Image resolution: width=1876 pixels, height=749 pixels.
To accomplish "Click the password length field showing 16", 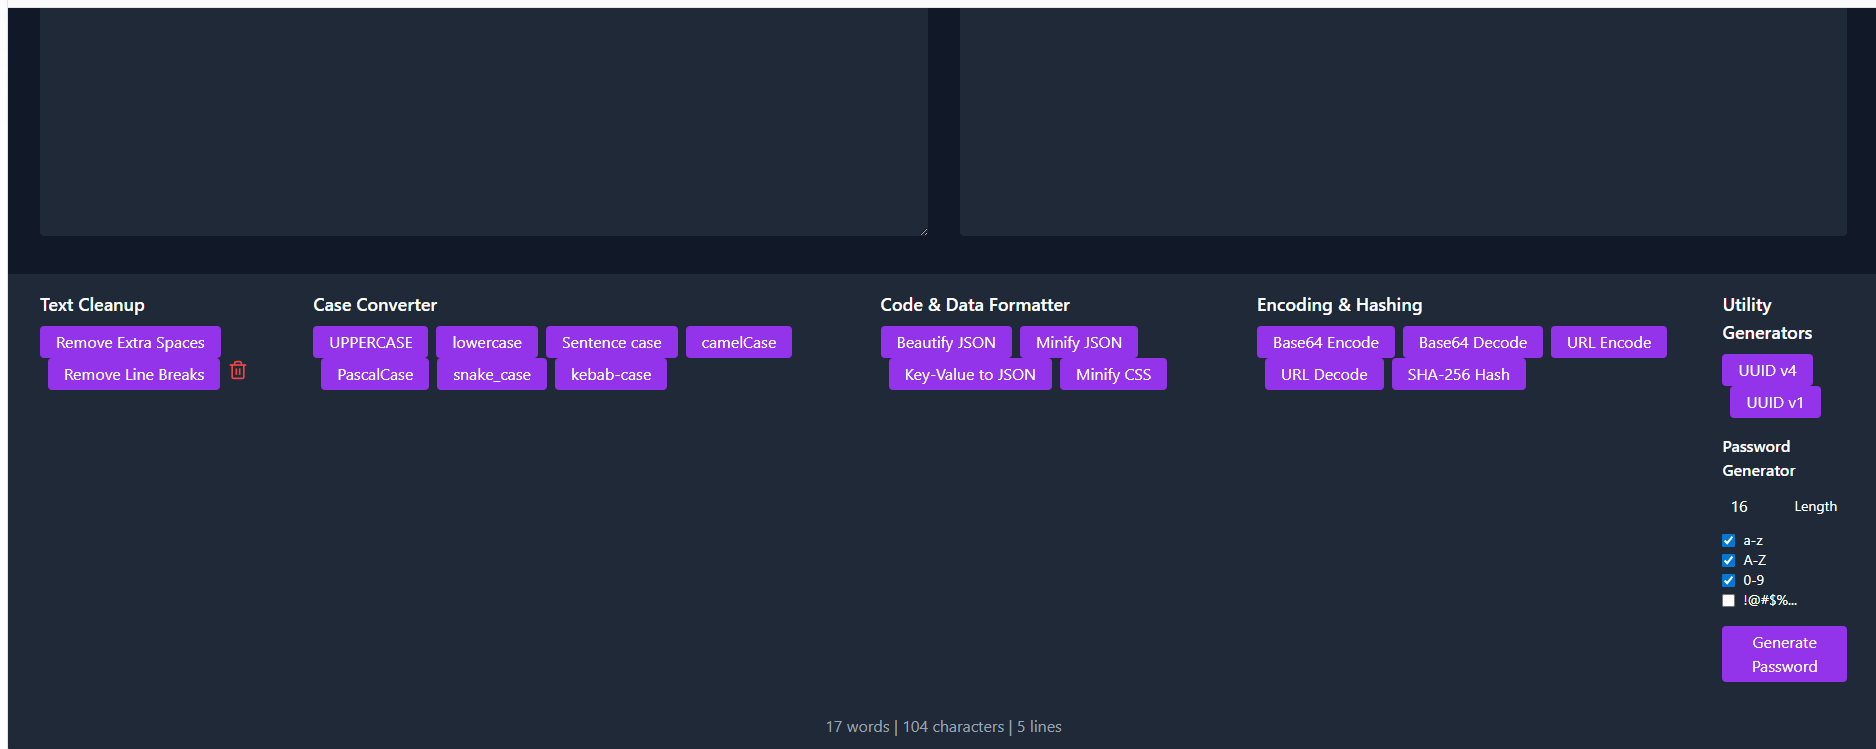I will [1754, 507].
